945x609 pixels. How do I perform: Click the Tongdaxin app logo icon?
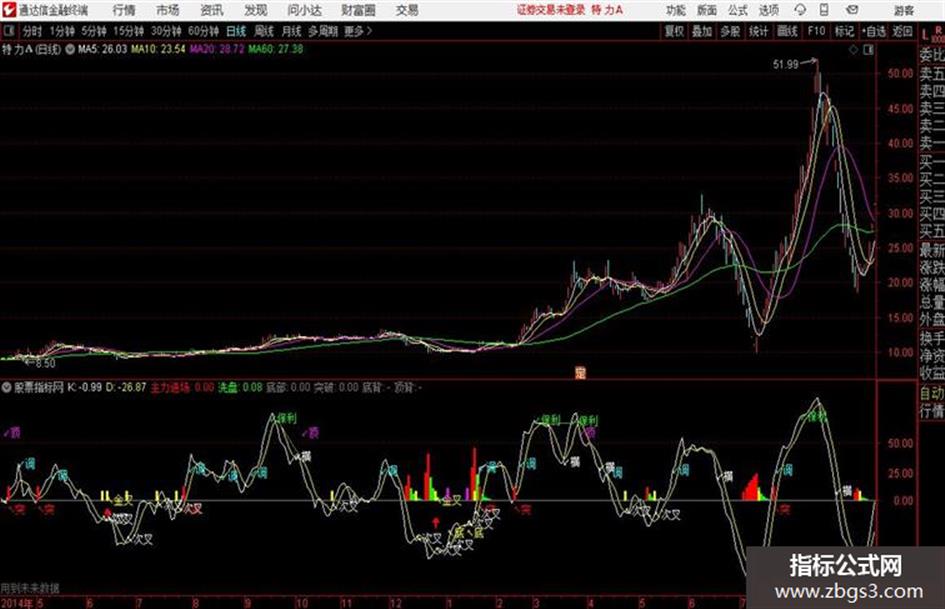(x=8, y=10)
